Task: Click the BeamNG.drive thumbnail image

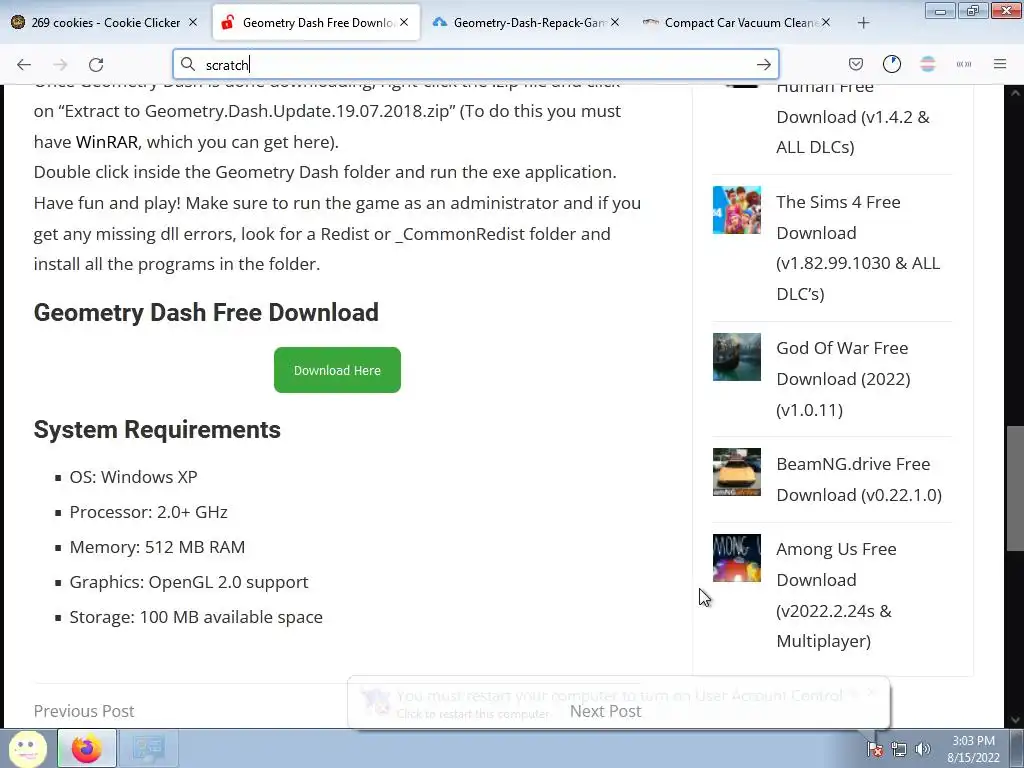Action: point(737,472)
